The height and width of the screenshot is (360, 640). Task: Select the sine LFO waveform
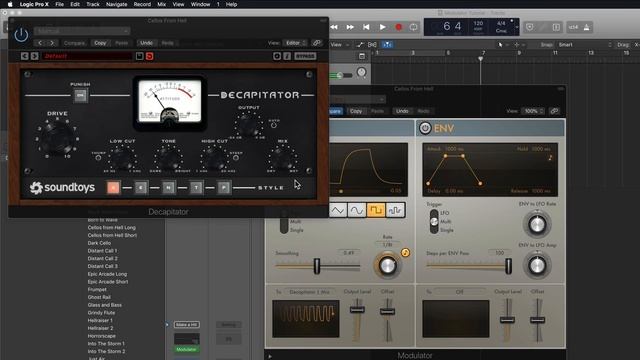pyautogui.click(x=357, y=210)
